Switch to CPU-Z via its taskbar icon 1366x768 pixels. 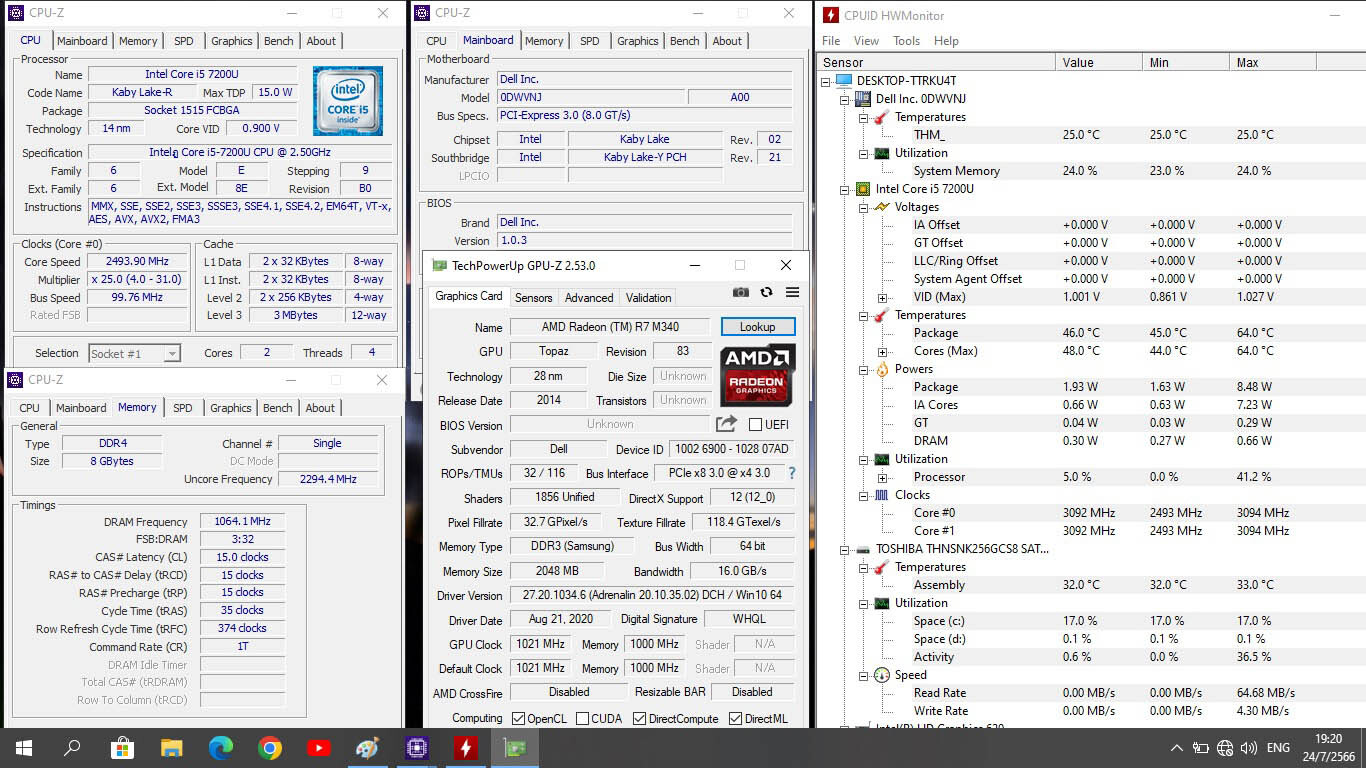416,747
